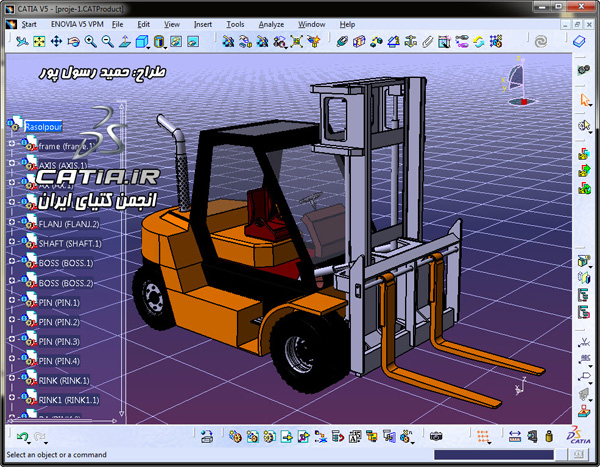Click the Zoom In magnifier

[90, 41]
